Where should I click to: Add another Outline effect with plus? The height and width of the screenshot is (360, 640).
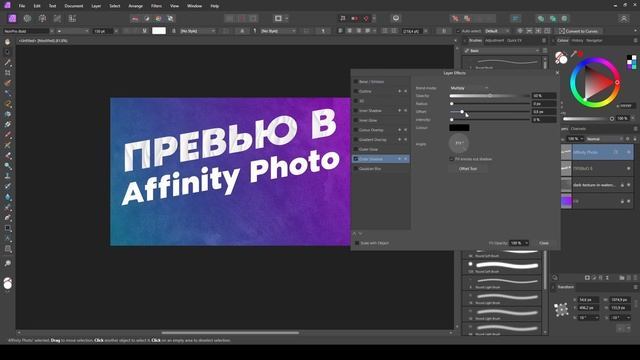pos(400,91)
